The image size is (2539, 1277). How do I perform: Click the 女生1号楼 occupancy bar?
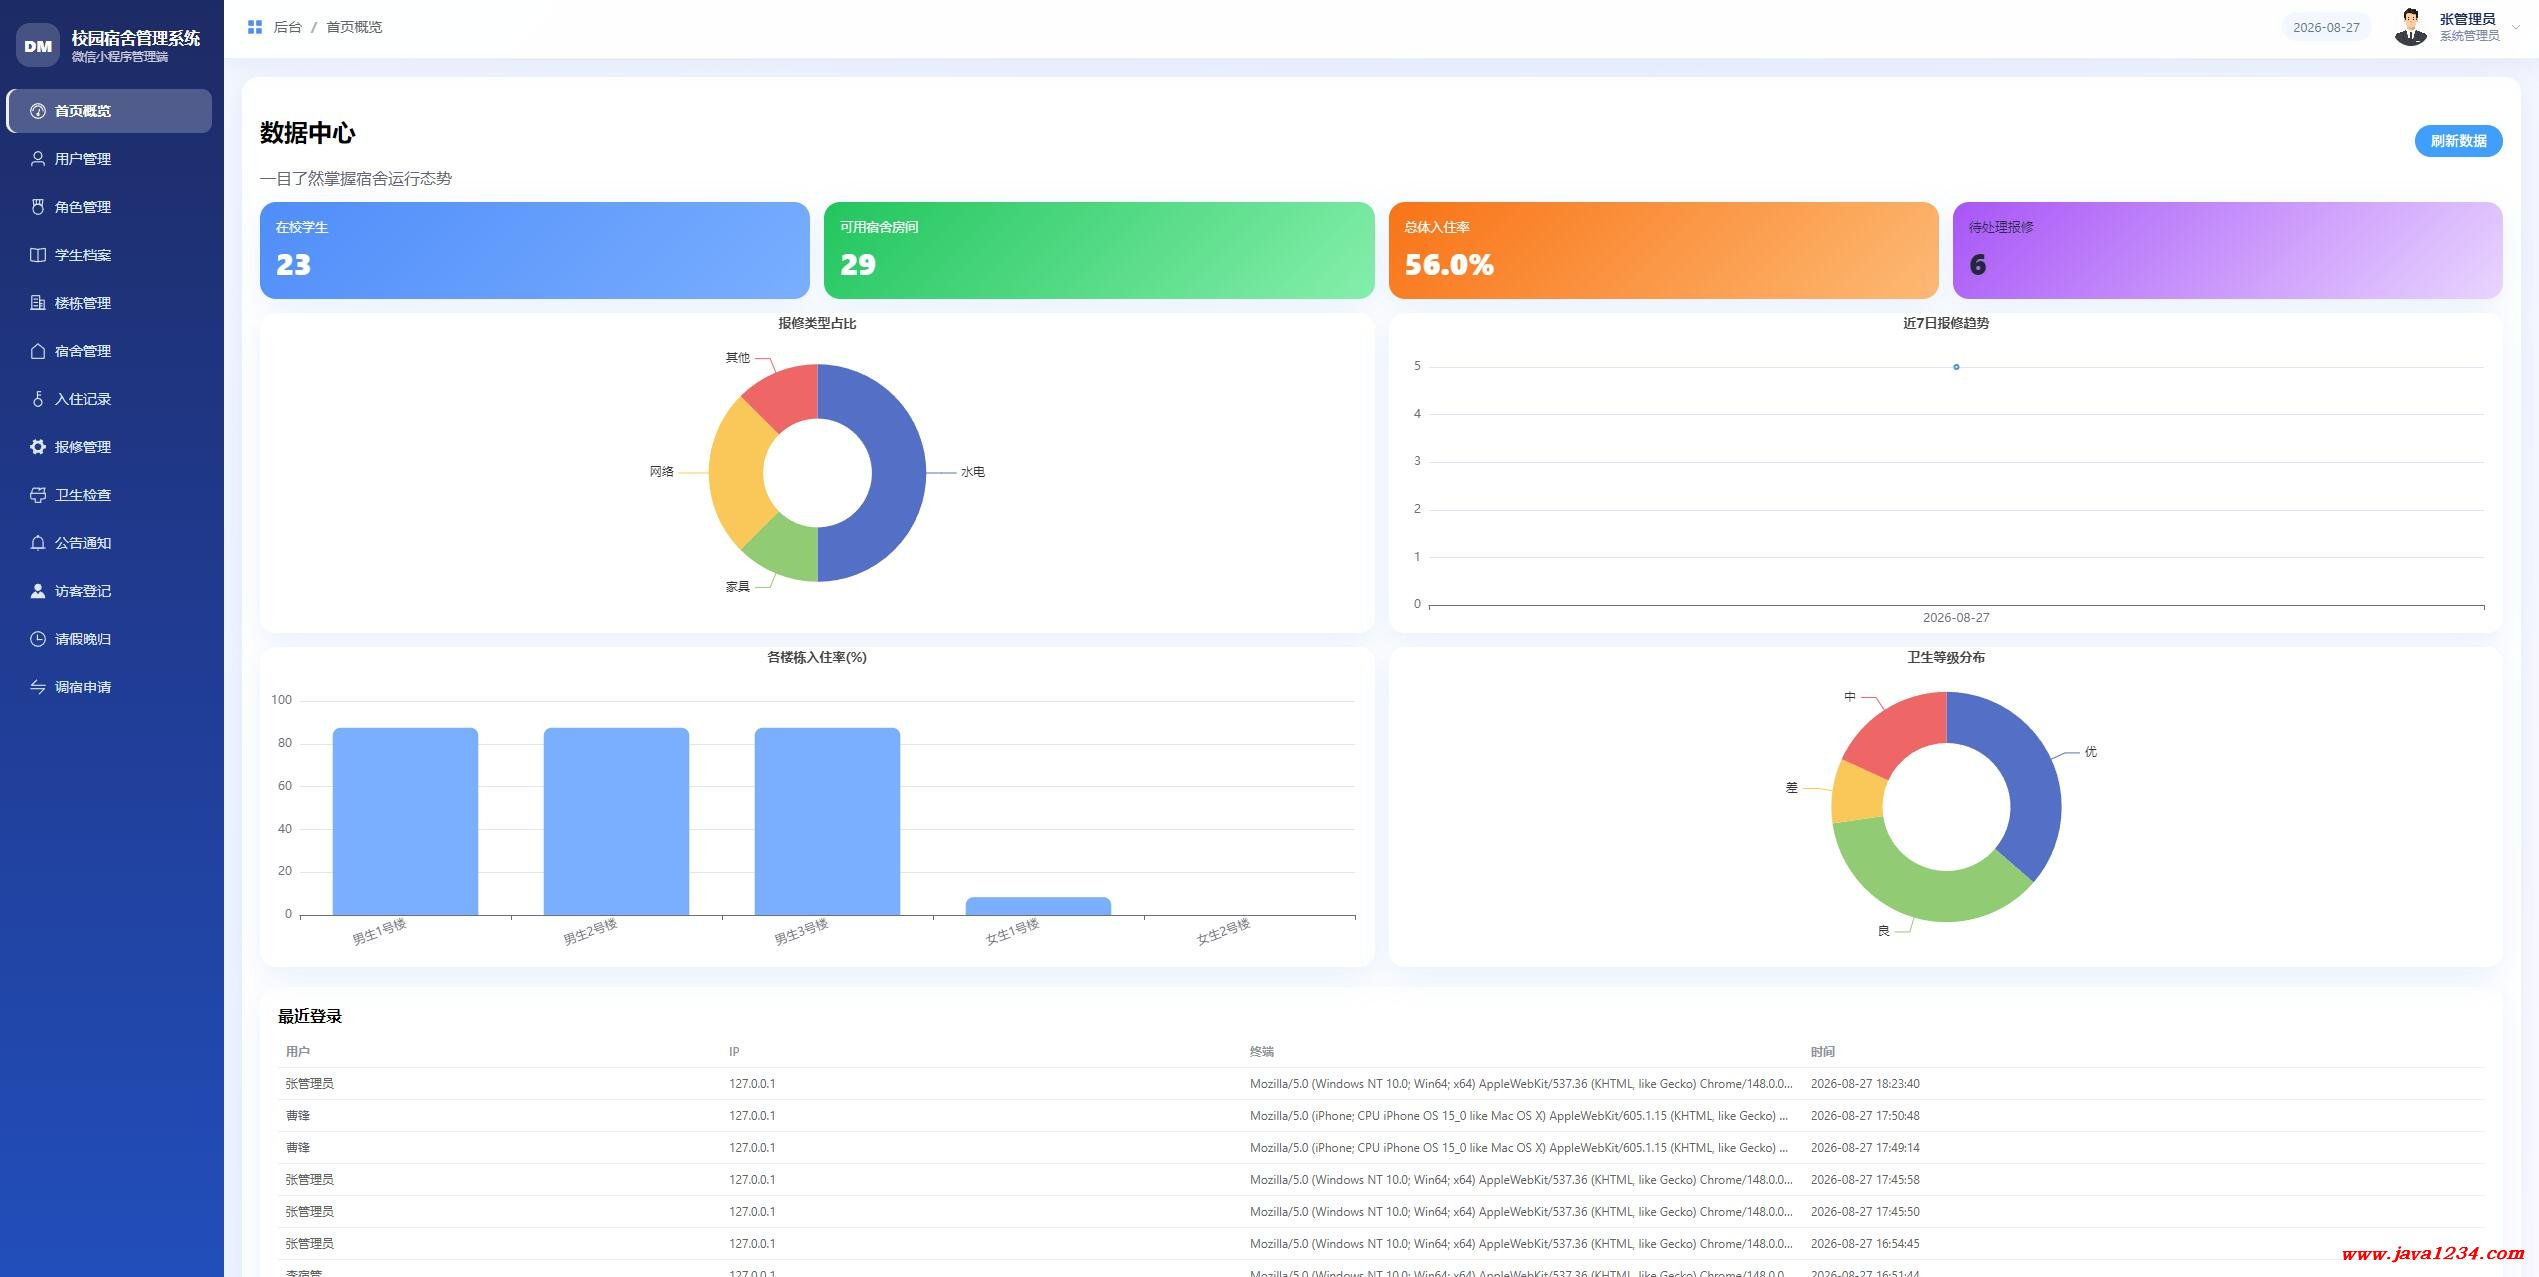[1038, 906]
